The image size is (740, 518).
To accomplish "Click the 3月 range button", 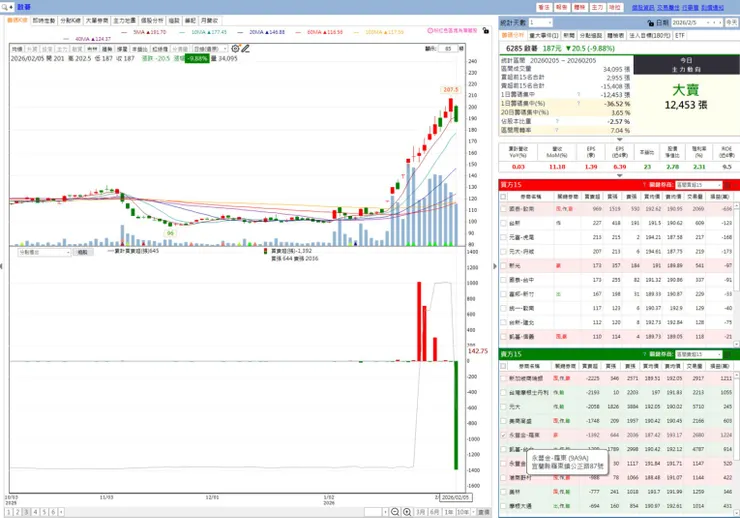I will 420,512.
